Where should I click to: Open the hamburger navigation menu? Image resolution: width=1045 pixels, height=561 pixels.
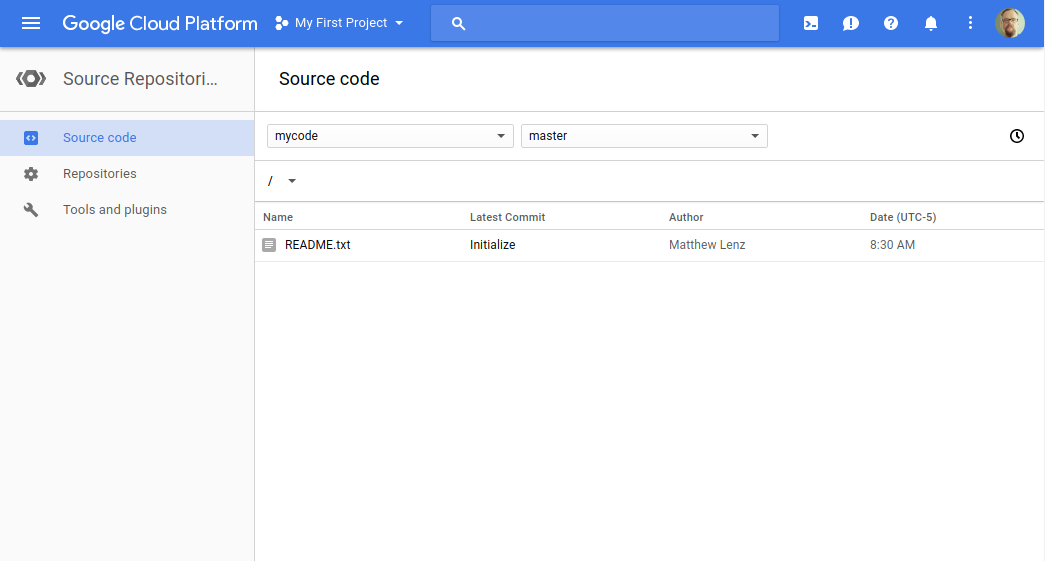click(31, 23)
